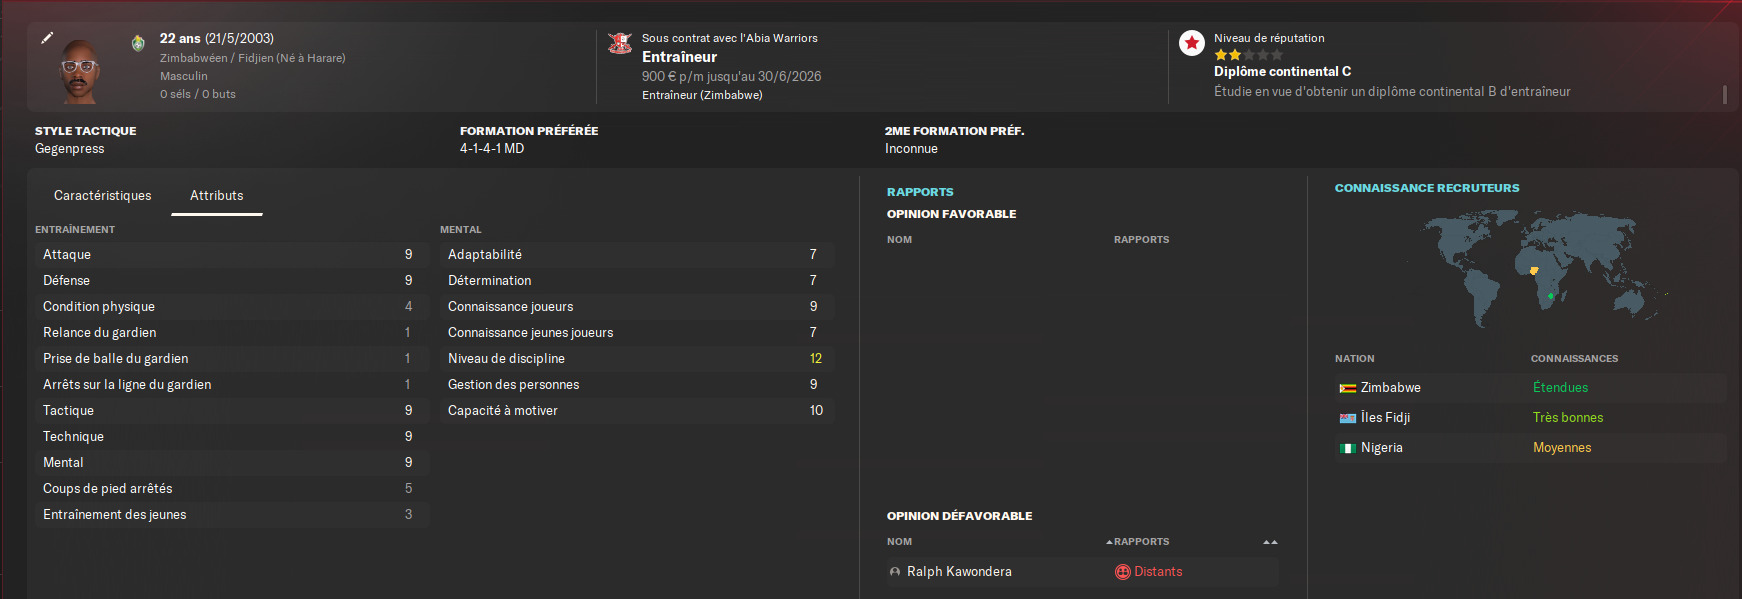Click the pencil edit icon above the portrait
The image size is (1742, 599).
47,38
